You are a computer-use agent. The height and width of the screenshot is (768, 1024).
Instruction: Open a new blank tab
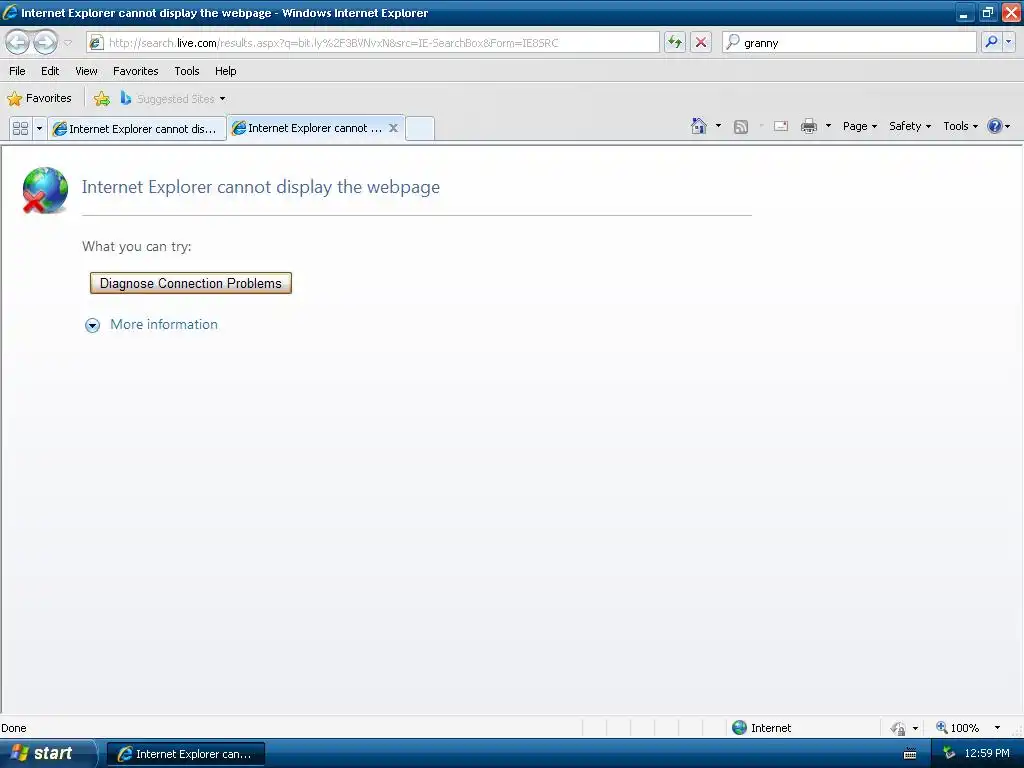(x=420, y=128)
